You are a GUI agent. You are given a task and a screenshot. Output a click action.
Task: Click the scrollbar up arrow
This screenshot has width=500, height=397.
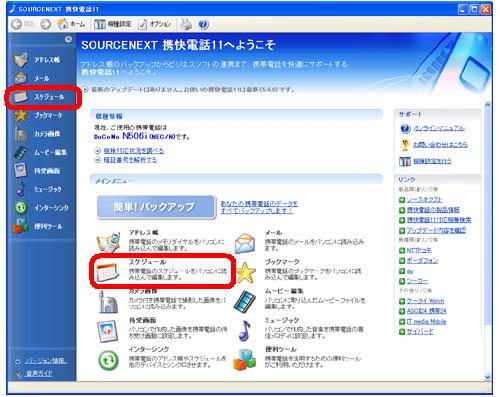coord(488,104)
